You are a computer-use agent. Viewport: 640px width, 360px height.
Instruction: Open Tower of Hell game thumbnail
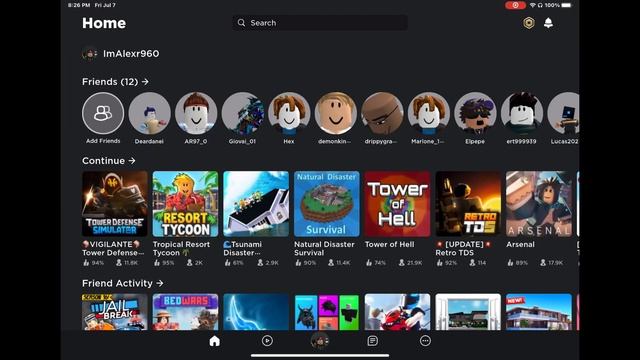[x=397, y=204]
